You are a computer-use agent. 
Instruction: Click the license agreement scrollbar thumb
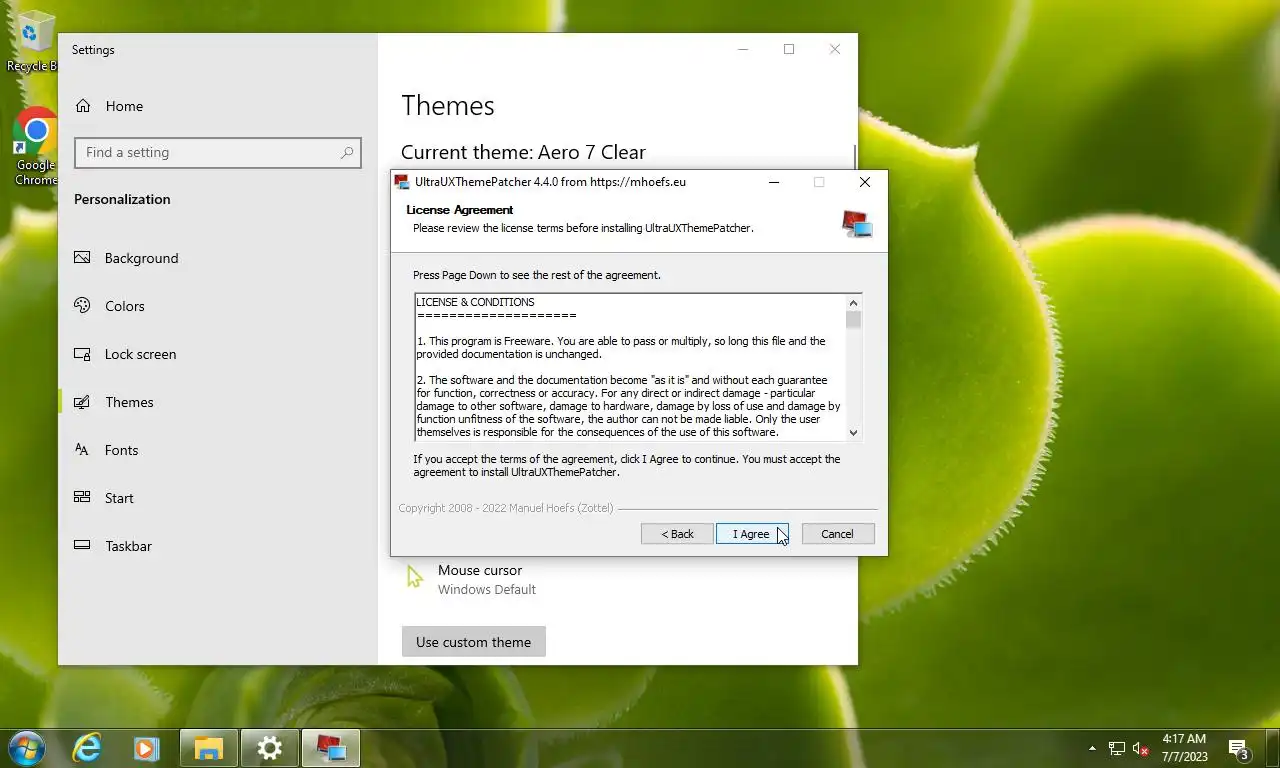tap(853, 320)
